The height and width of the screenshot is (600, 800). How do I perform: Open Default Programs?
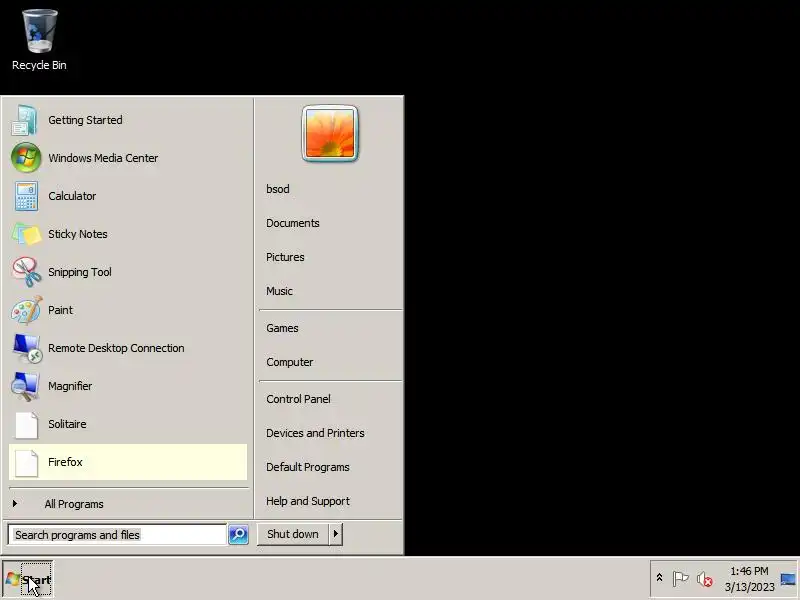308,467
